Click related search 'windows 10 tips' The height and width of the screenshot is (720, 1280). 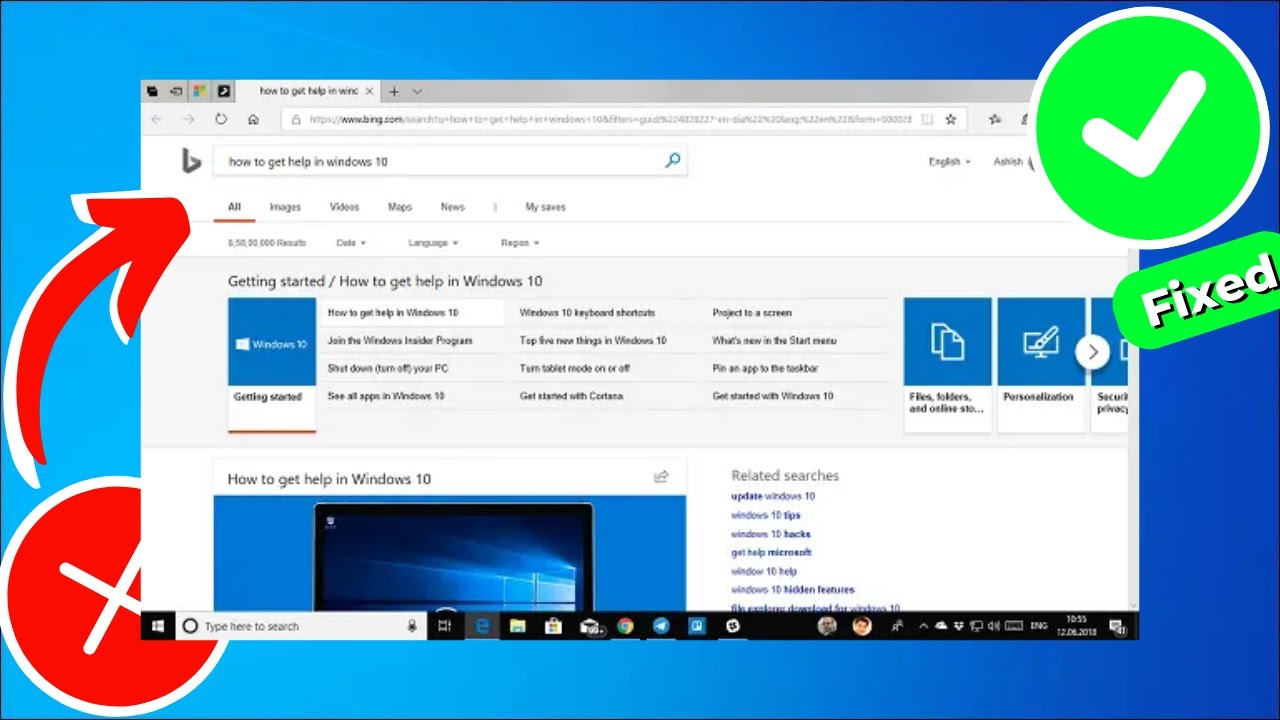click(x=766, y=515)
